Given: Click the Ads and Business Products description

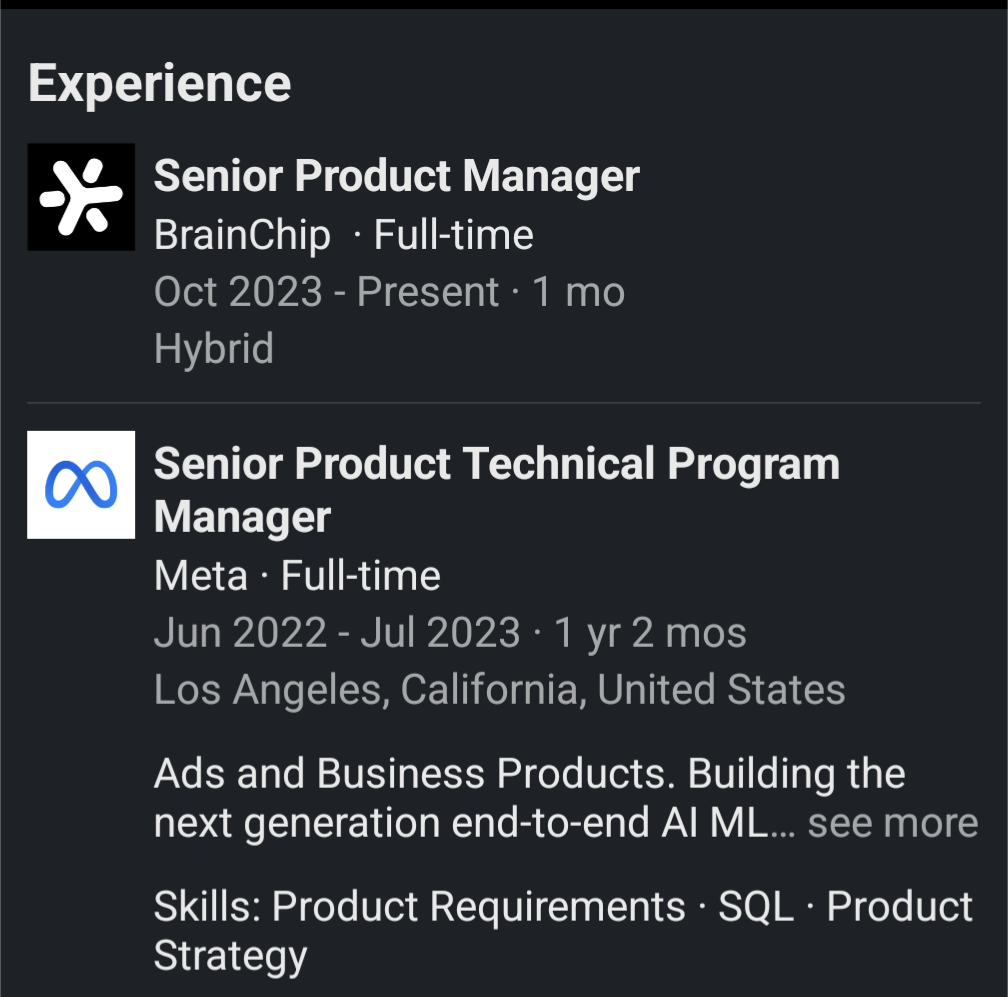Looking at the screenshot, I should (x=530, y=798).
